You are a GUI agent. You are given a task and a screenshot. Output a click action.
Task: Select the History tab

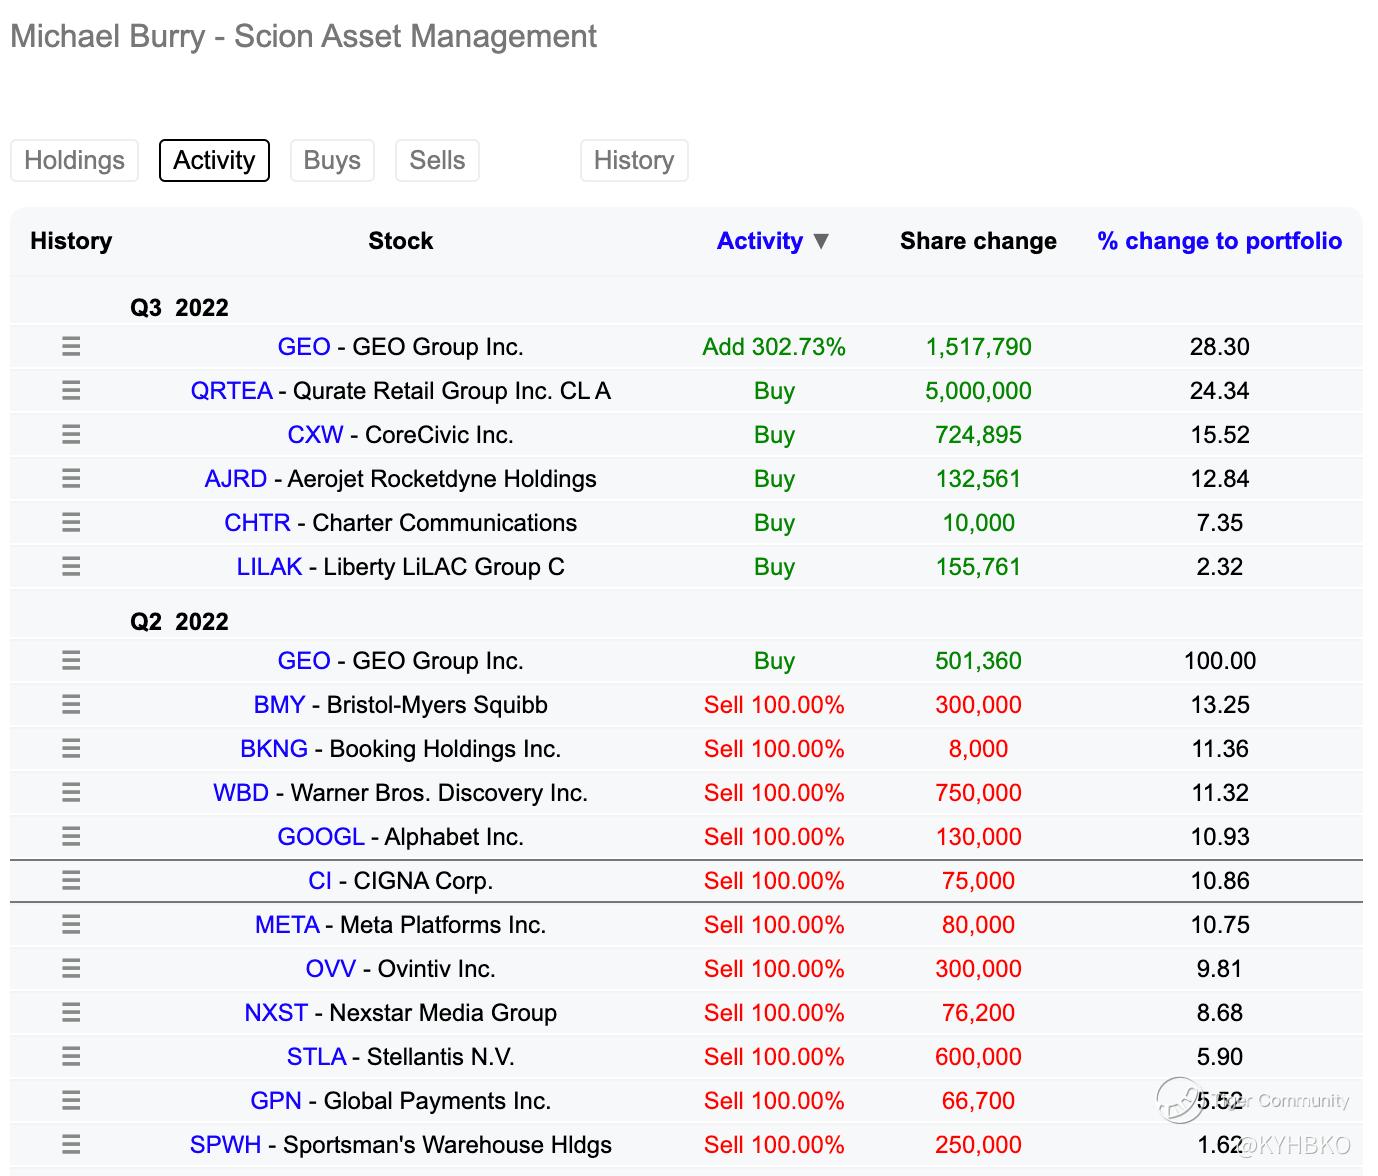[x=634, y=161]
